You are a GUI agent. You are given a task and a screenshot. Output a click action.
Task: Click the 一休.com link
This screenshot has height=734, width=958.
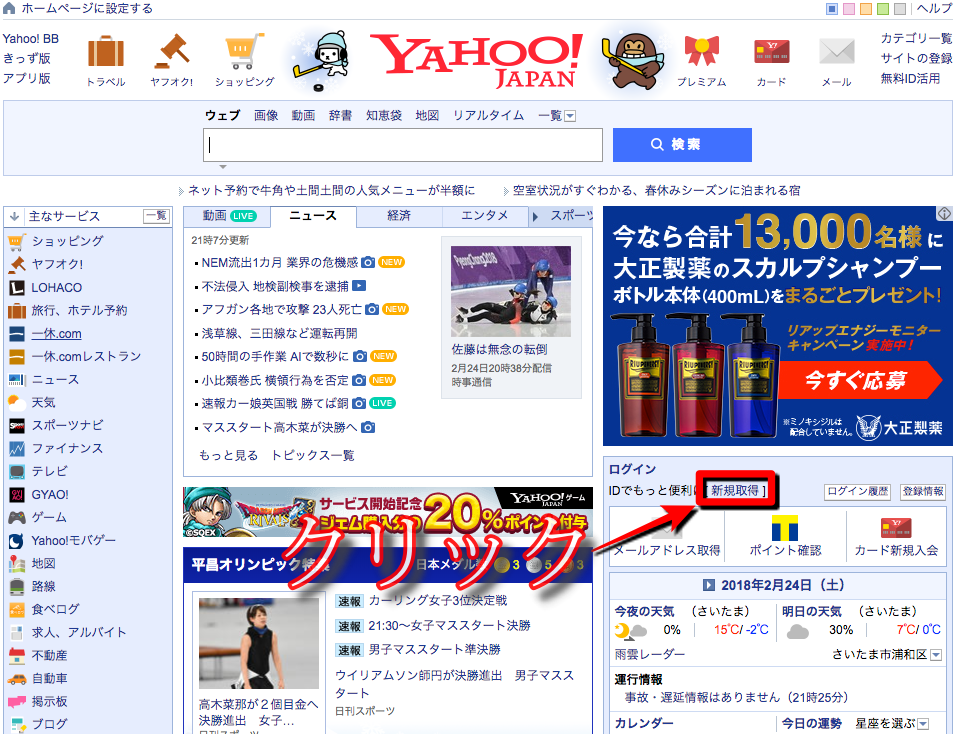click(56, 334)
